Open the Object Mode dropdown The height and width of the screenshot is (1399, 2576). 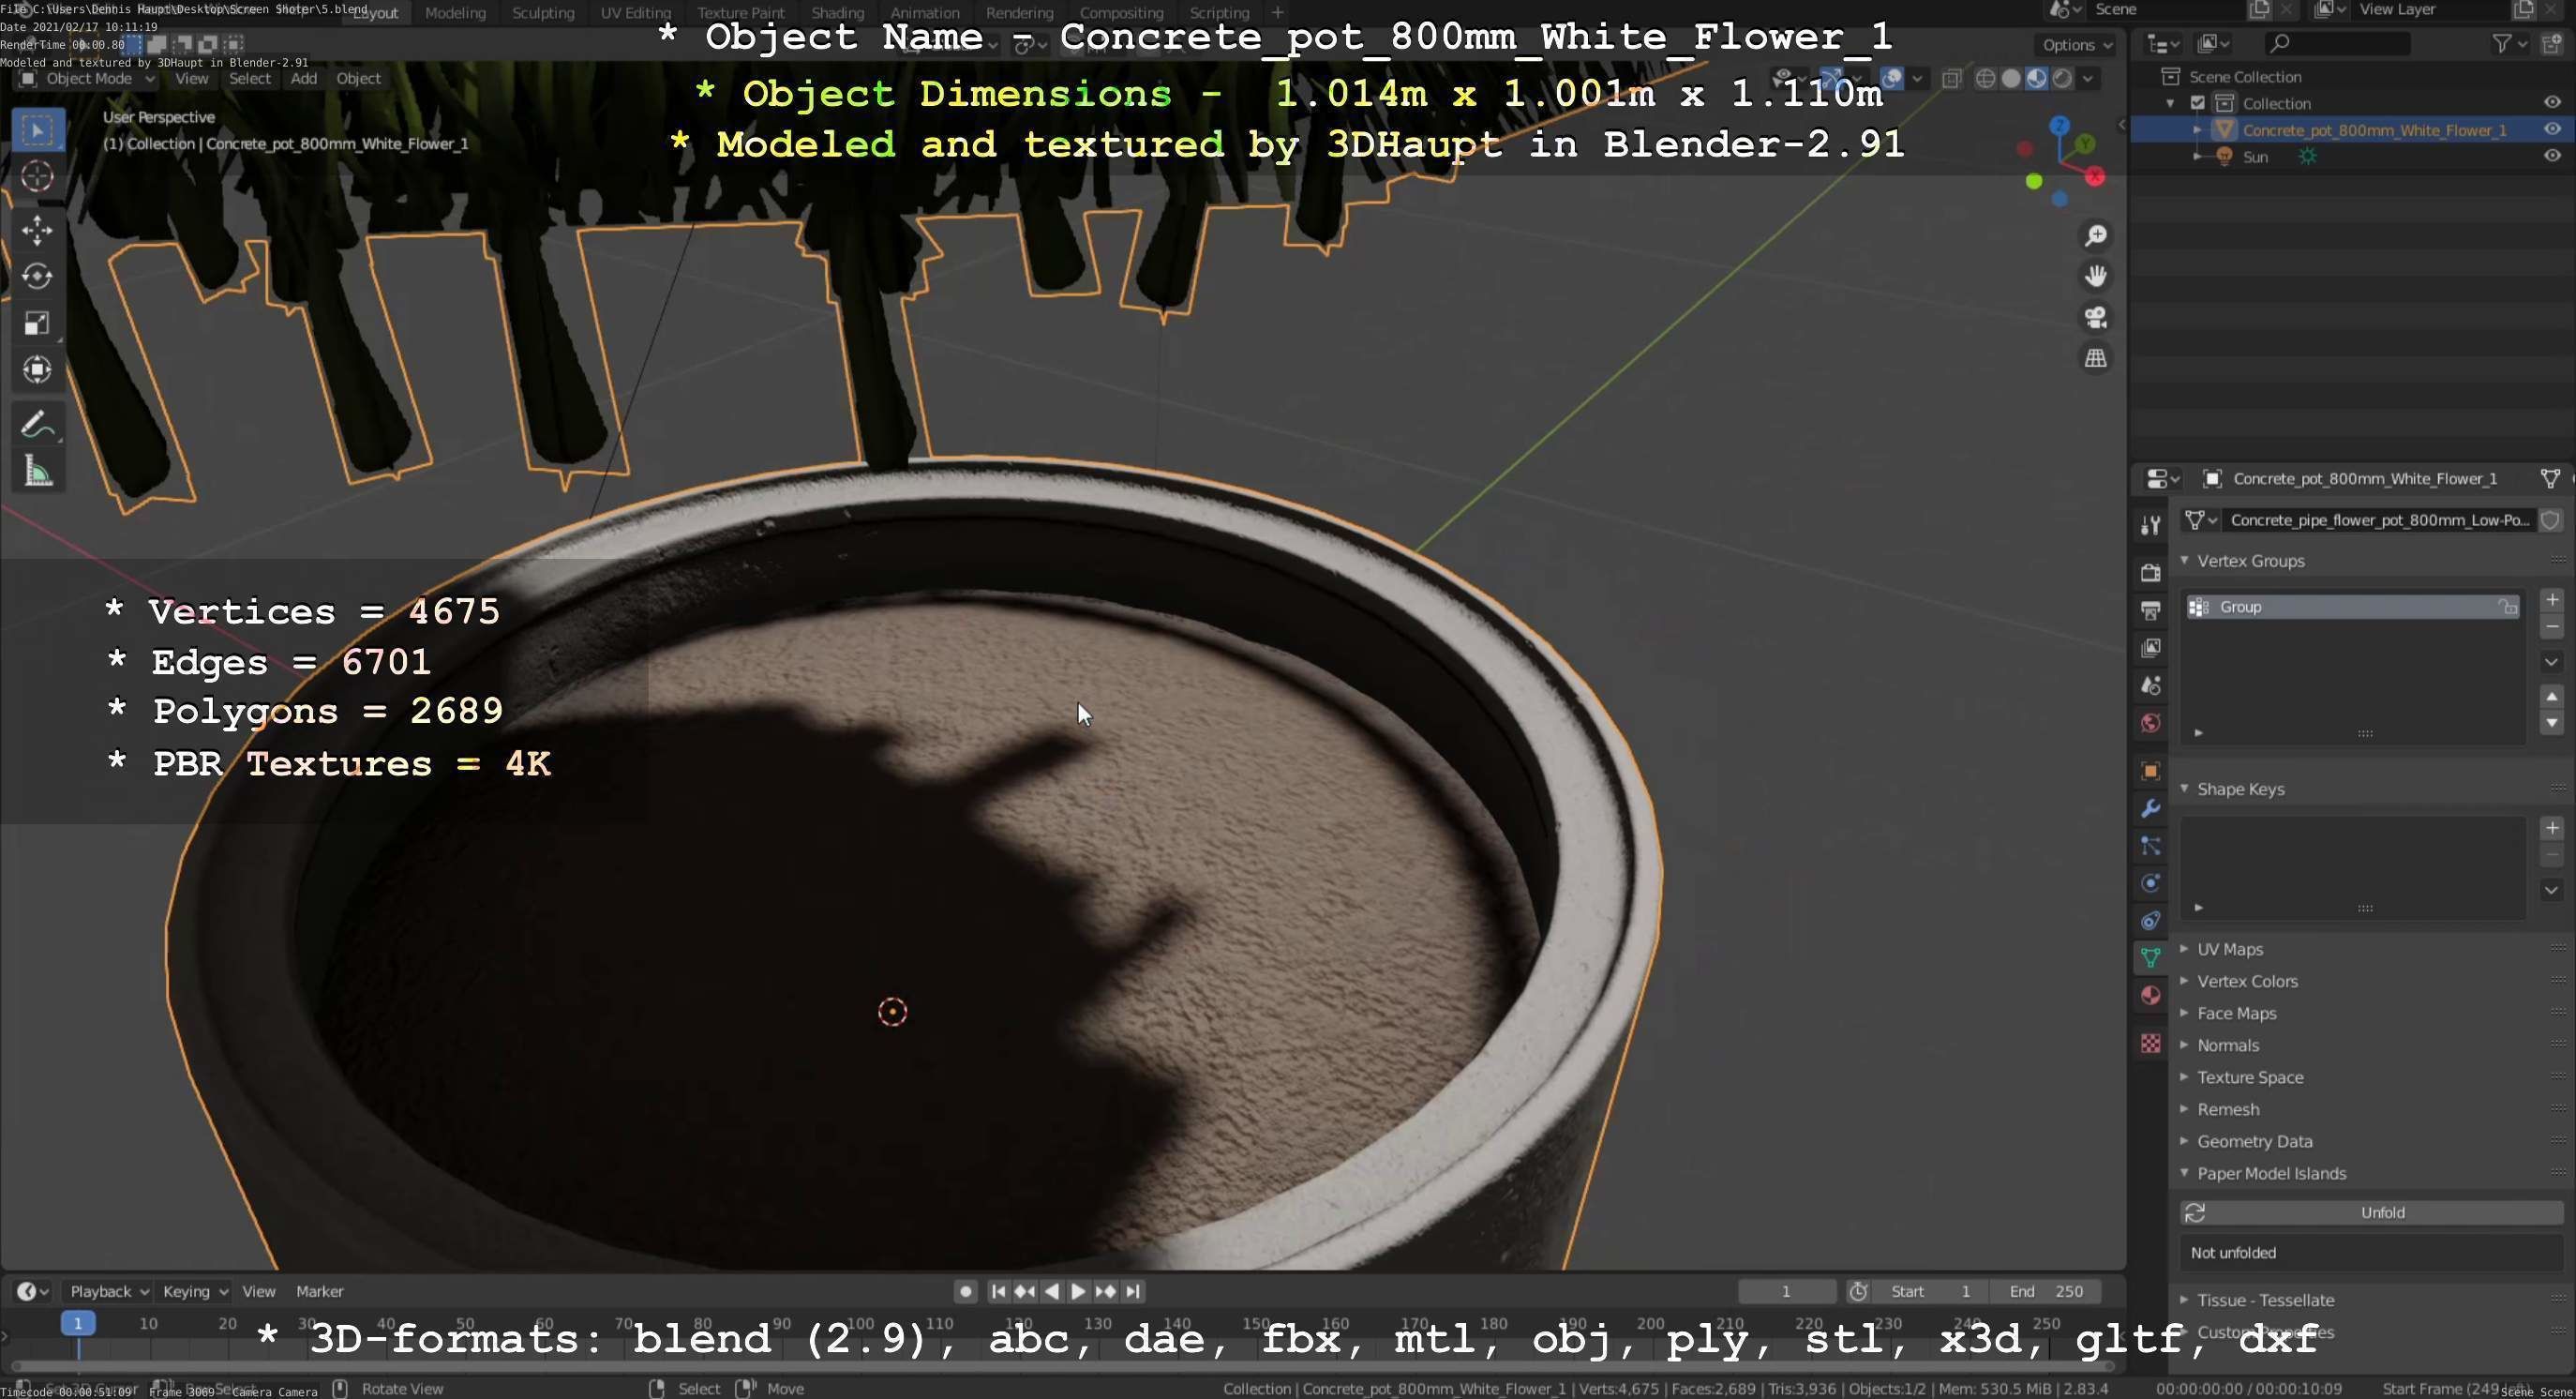click(x=88, y=78)
